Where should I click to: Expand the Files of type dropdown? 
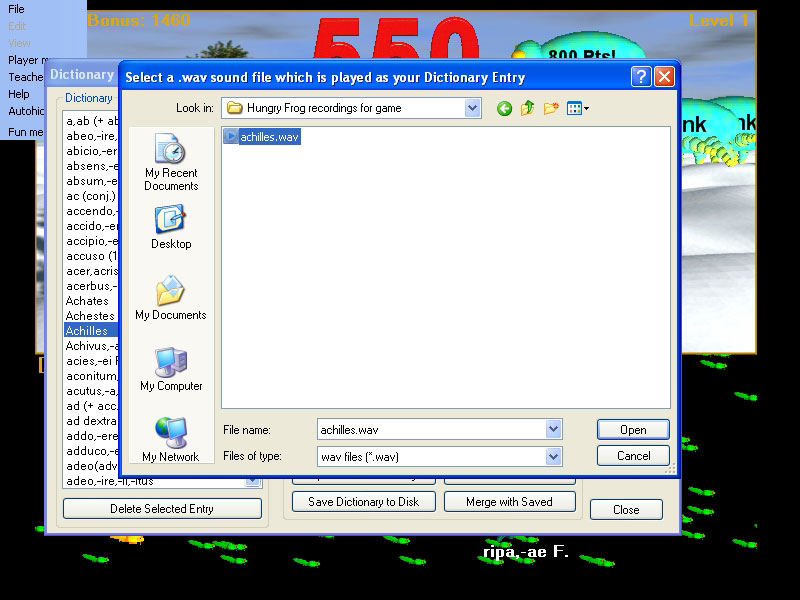pos(553,456)
